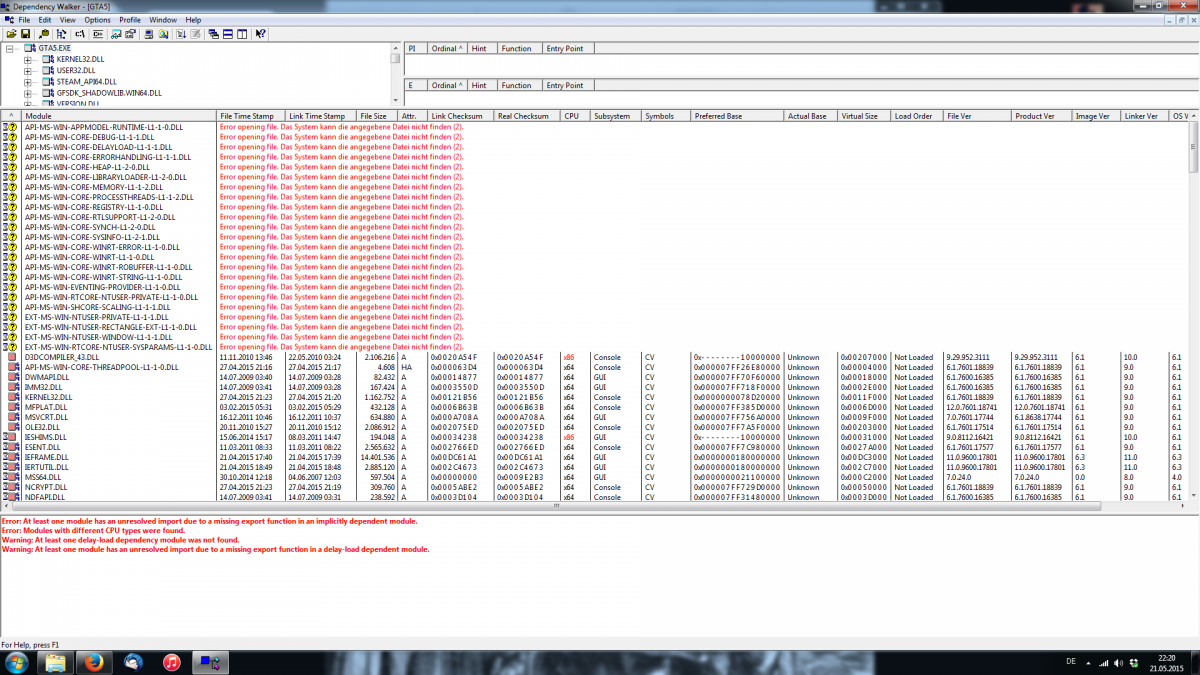Click the module Properties toolbar icon

pos(131,34)
